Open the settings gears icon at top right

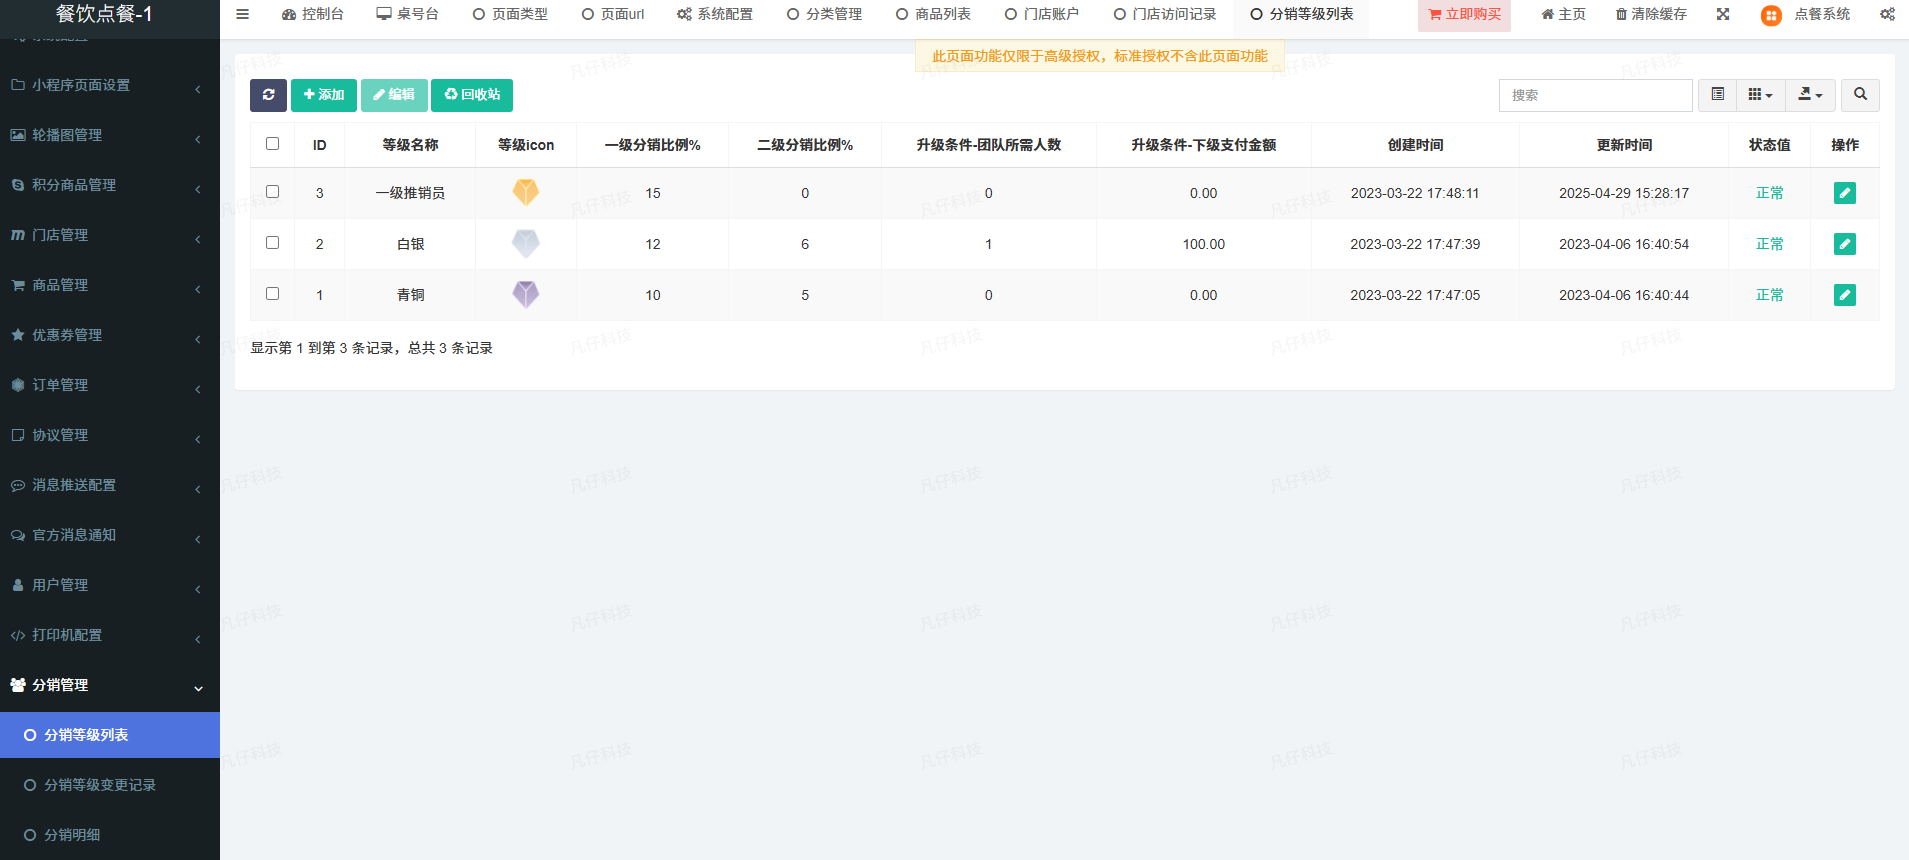(1887, 14)
